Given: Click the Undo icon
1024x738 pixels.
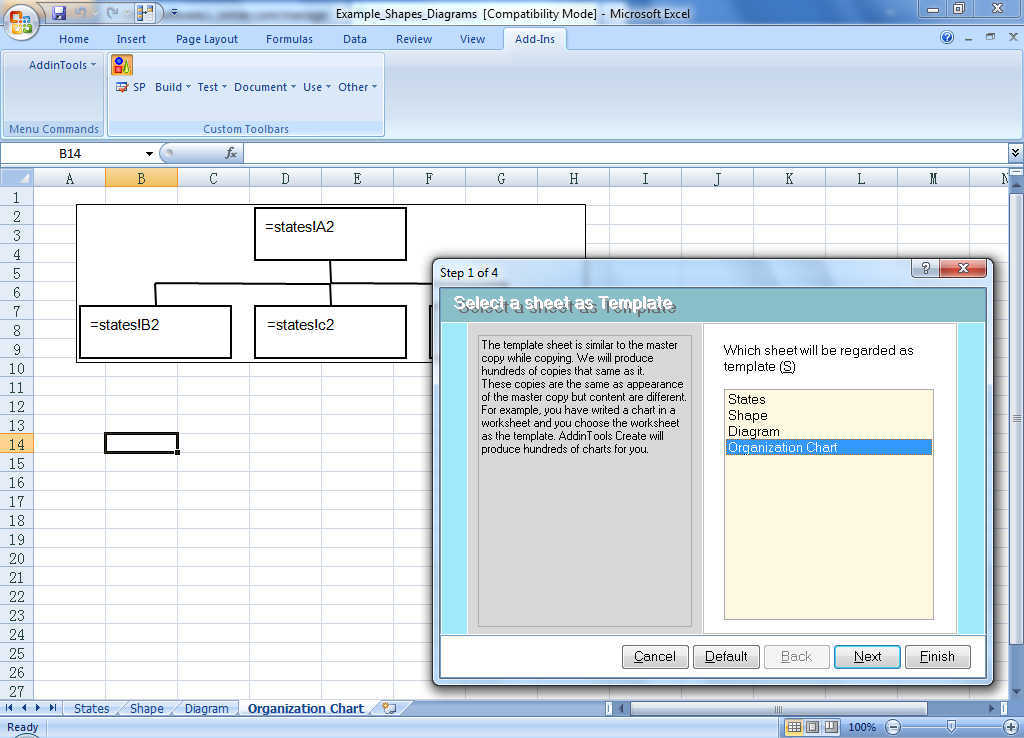Looking at the screenshot, I should 82,11.
